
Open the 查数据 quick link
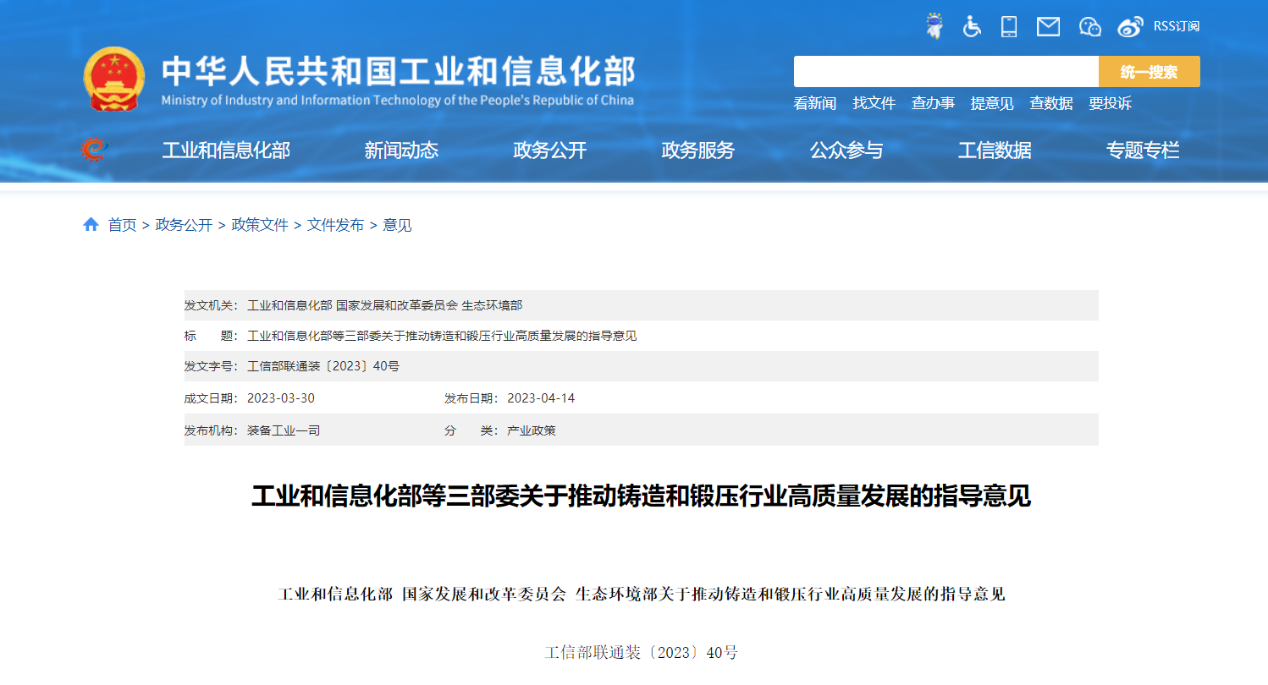pos(1051,103)
